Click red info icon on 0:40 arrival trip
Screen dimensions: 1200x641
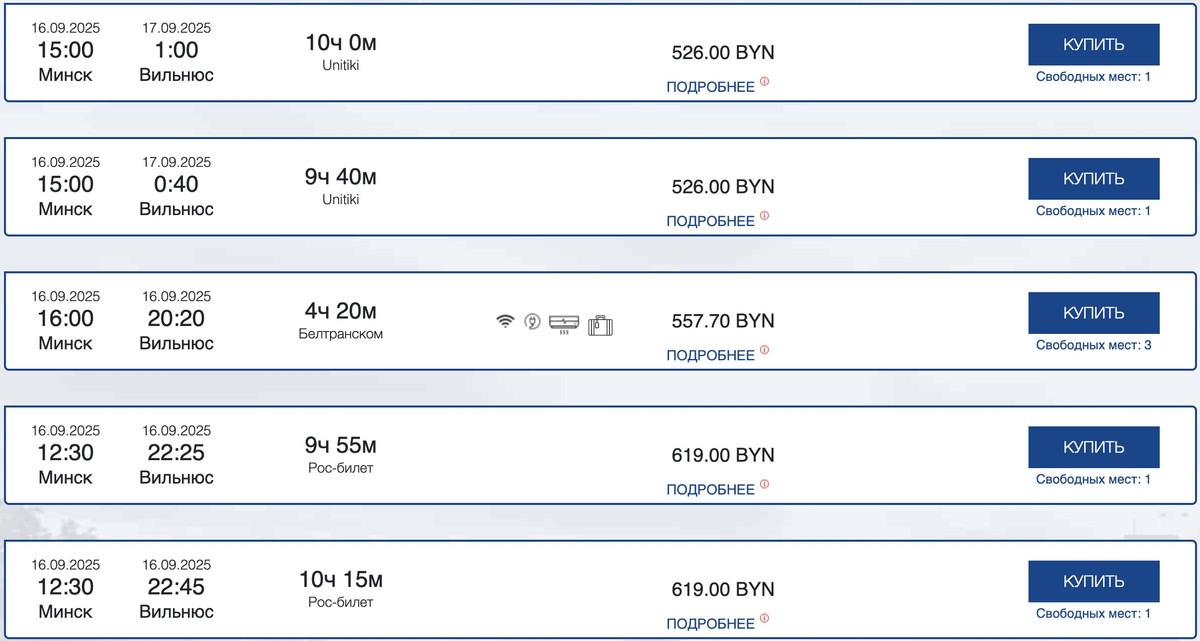(765, 216)
